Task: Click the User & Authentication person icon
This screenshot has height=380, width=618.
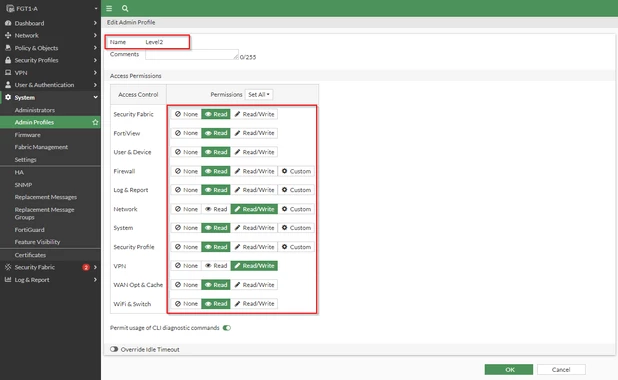Action: [8, 85]
